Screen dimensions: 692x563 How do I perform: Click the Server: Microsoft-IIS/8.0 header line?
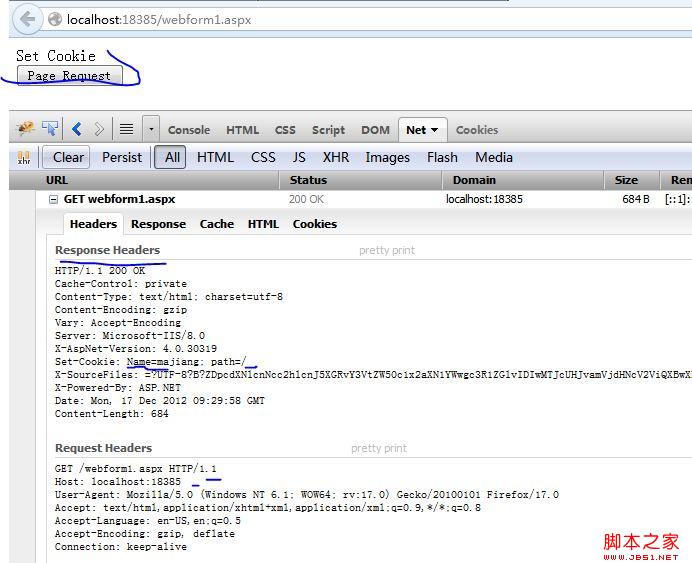pos(130,336)
